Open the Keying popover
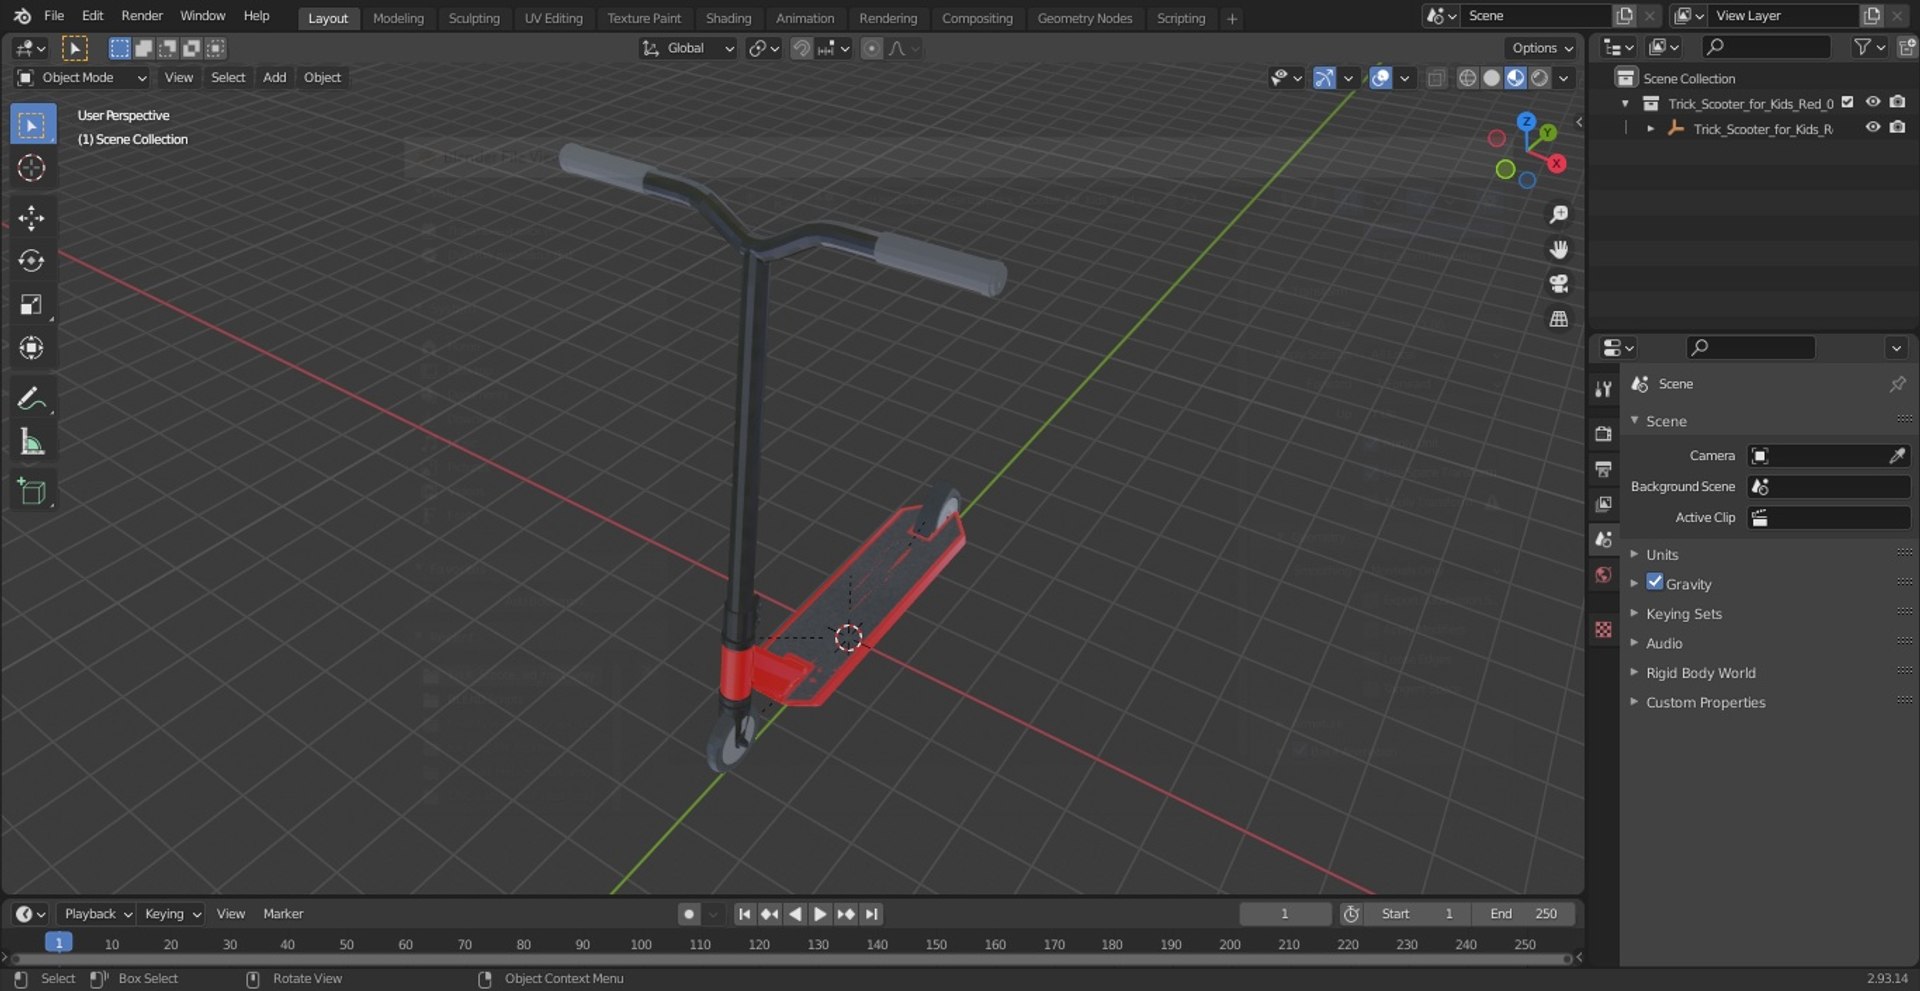 [x=171, y=914]
